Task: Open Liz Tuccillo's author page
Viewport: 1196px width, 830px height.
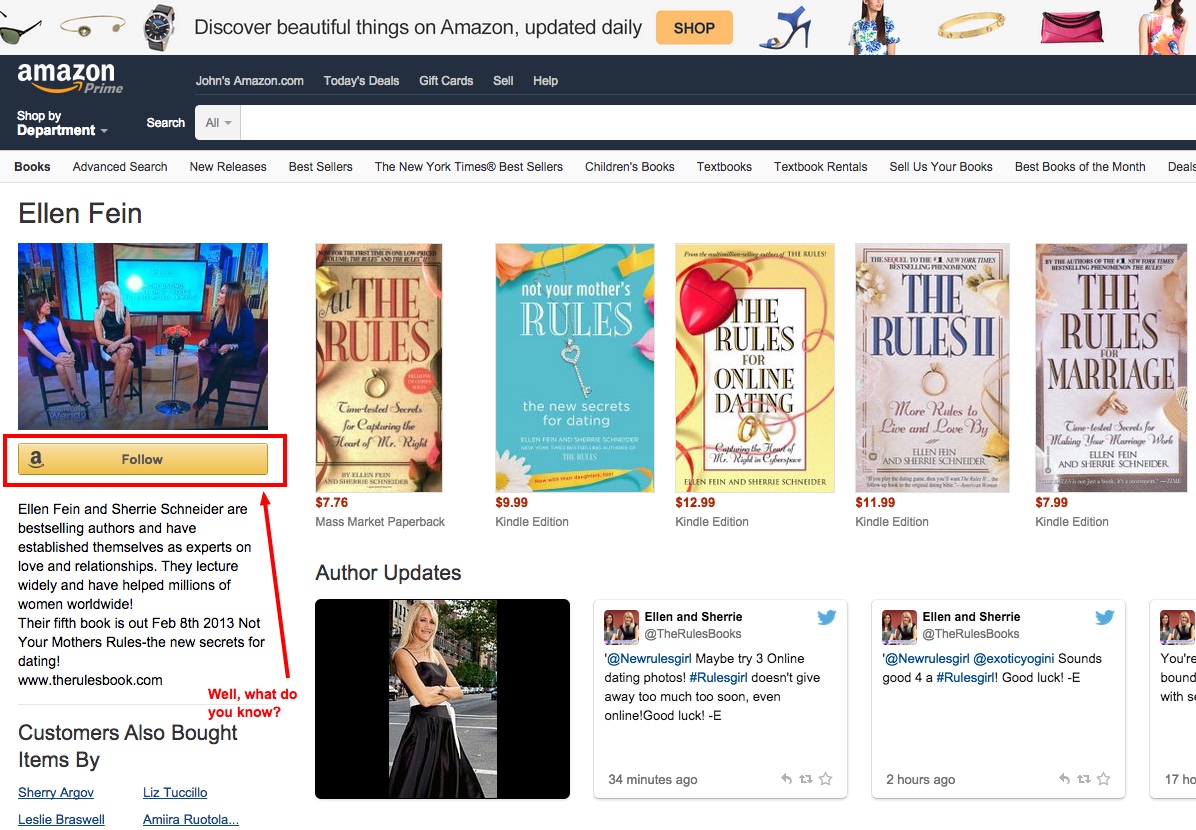Action: pos(175,793)
